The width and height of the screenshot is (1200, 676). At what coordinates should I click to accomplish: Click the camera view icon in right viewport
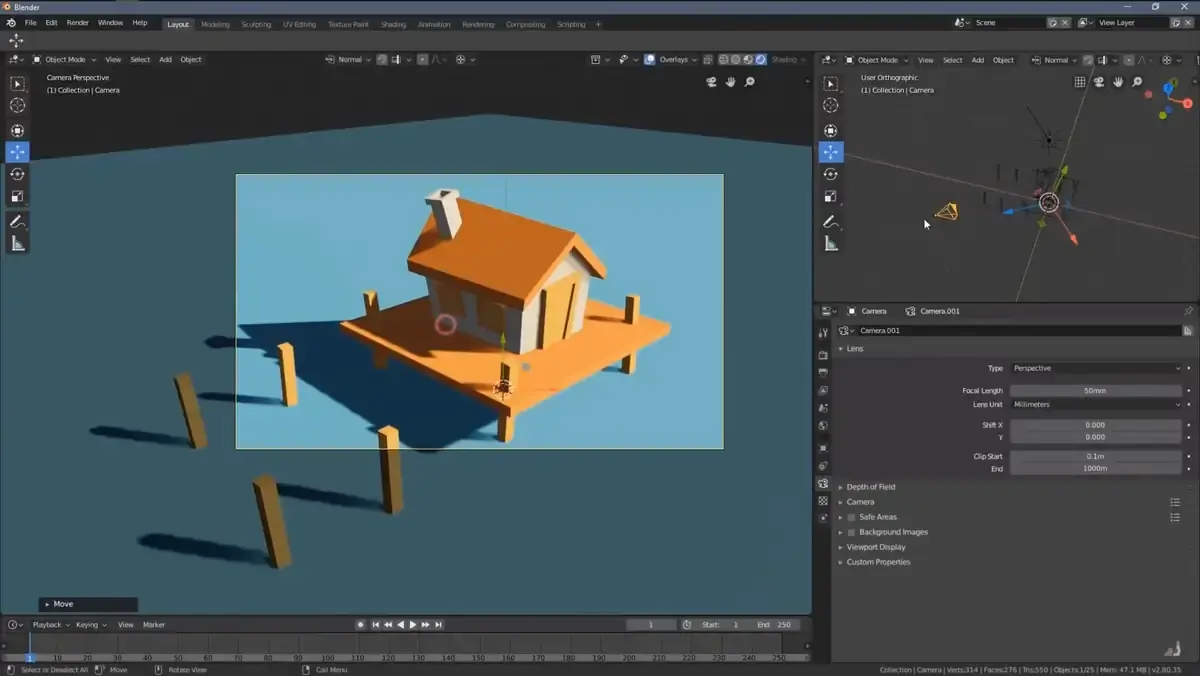pos(1099,82)
